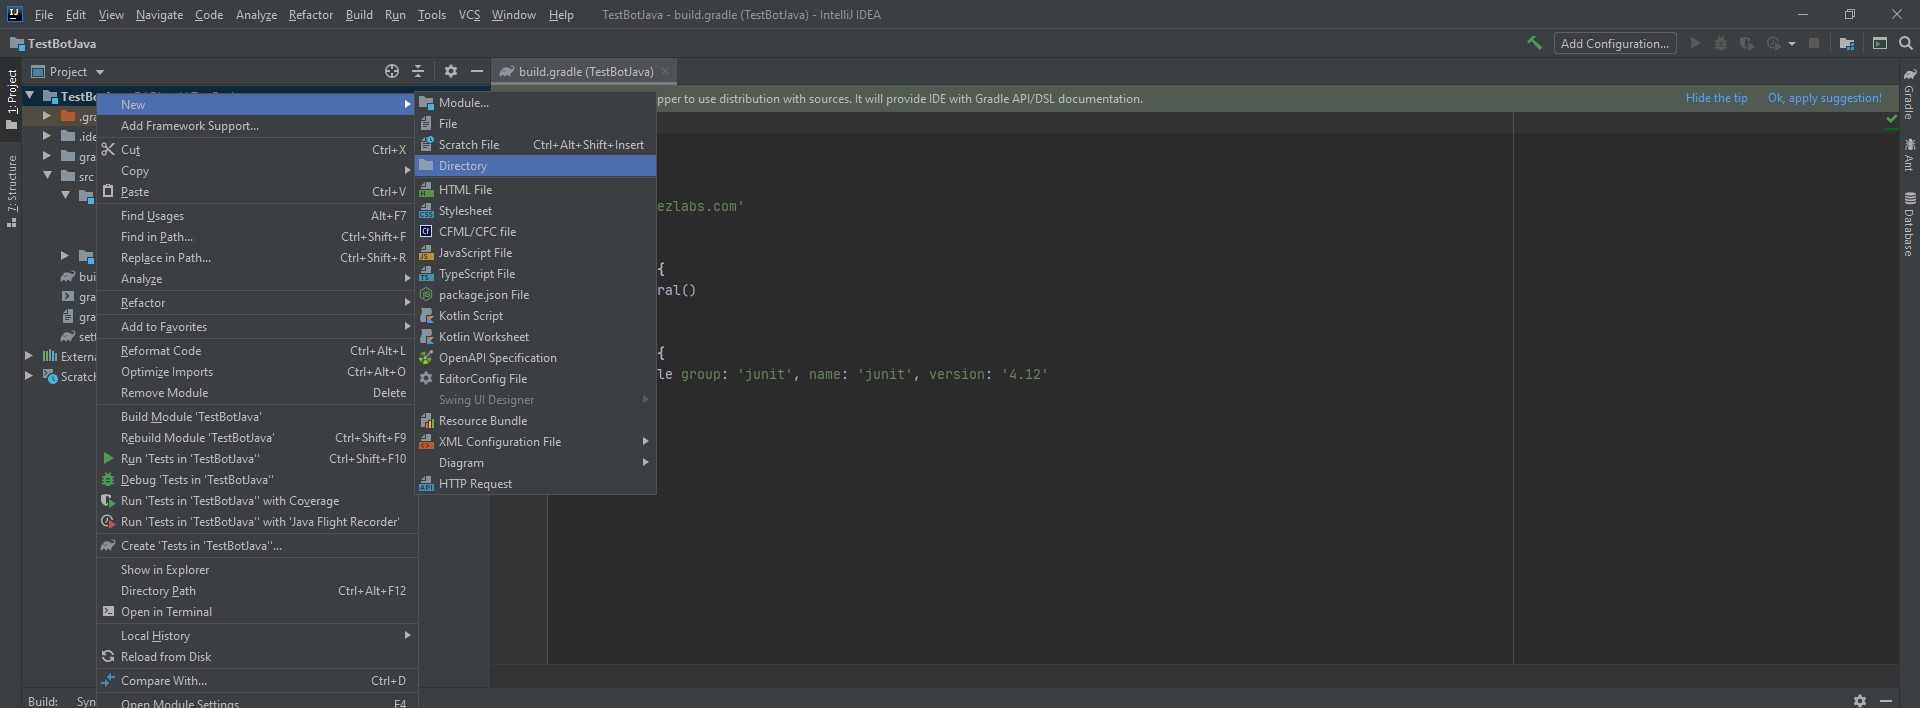Create a new HTML File
The height and width of the screenshot is (708, 1920).
(536, 189)
